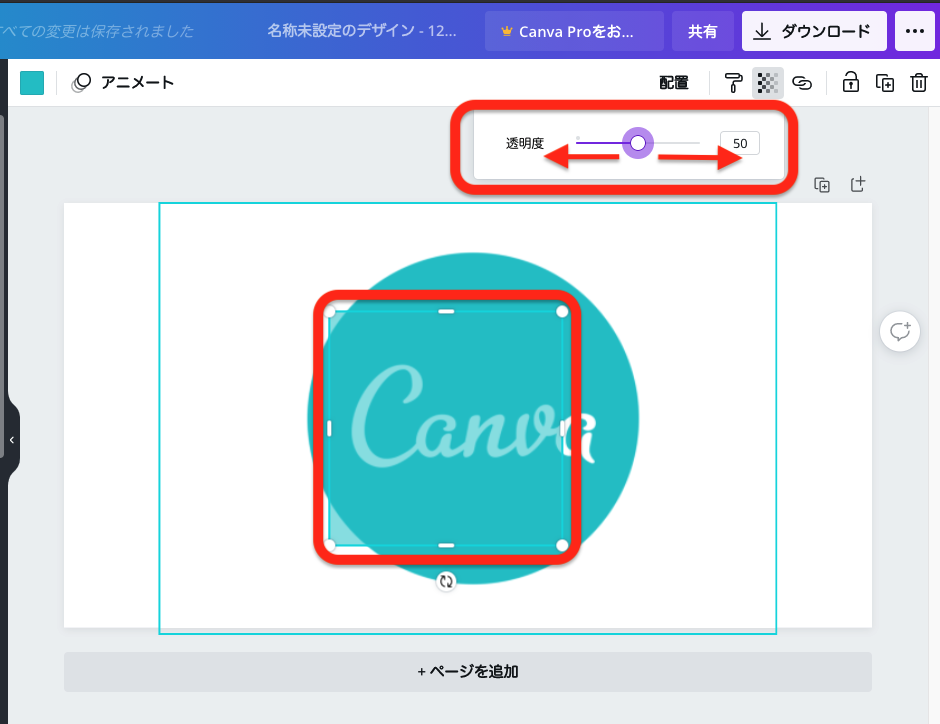Click the top-right resize handle of square
The image size is (940, 724).
(x=562, y=312)
